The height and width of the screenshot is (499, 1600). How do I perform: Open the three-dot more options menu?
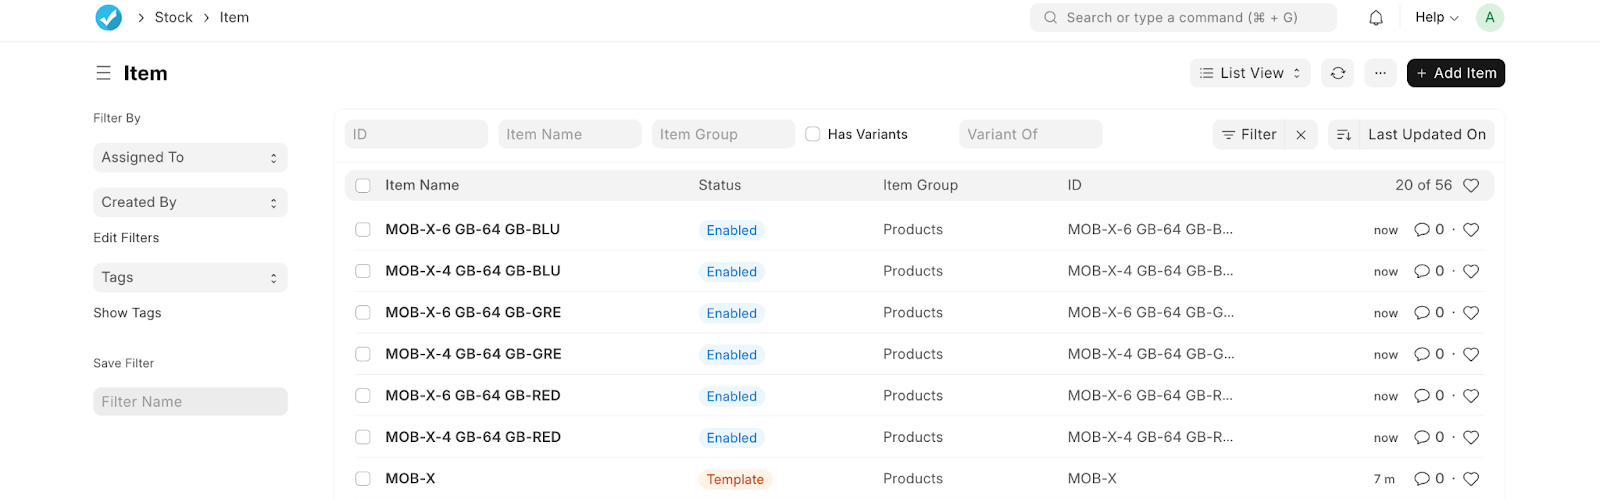click(1380, 73)
